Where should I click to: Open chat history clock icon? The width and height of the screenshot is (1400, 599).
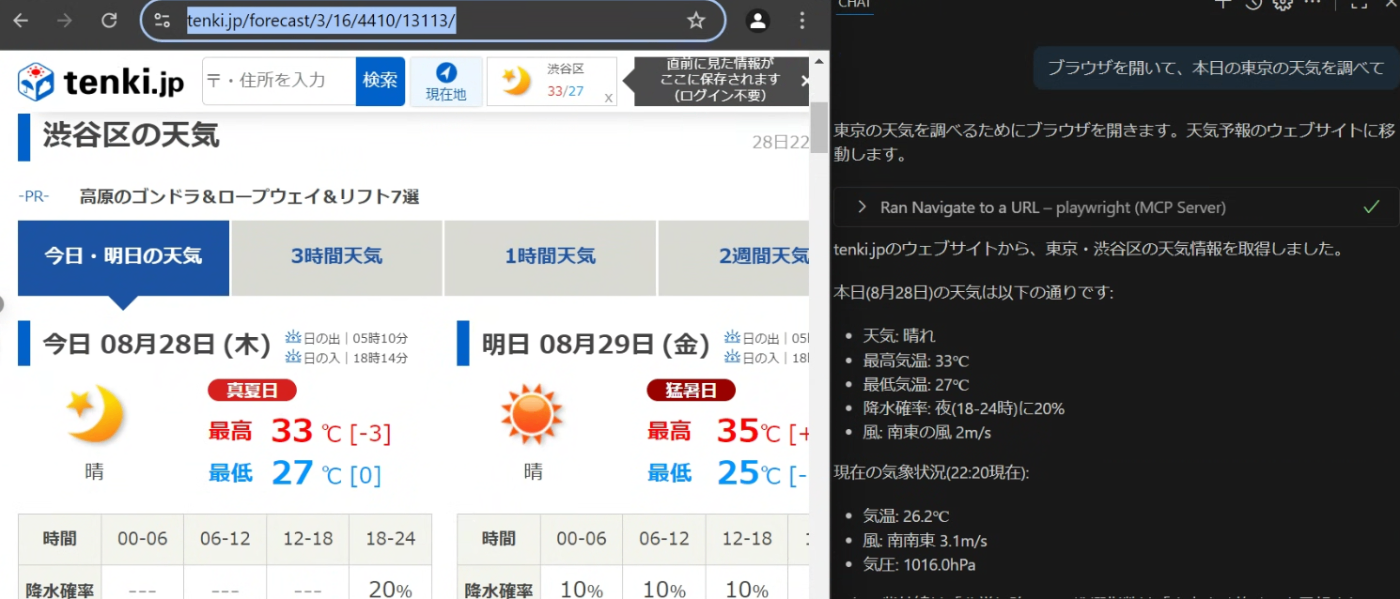coord(1254,4)
